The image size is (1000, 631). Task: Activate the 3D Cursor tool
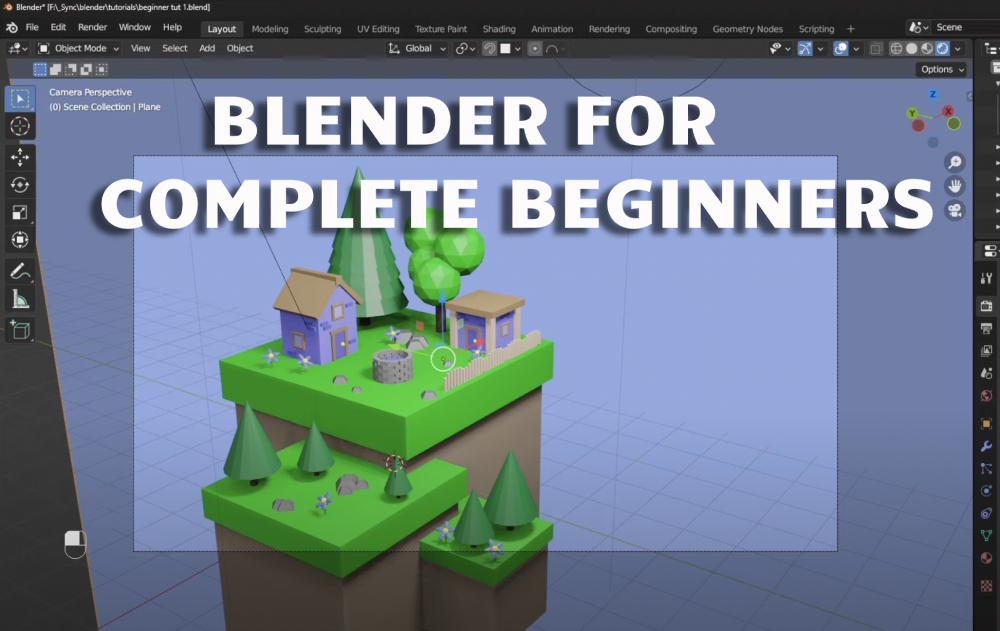[19, 127]
